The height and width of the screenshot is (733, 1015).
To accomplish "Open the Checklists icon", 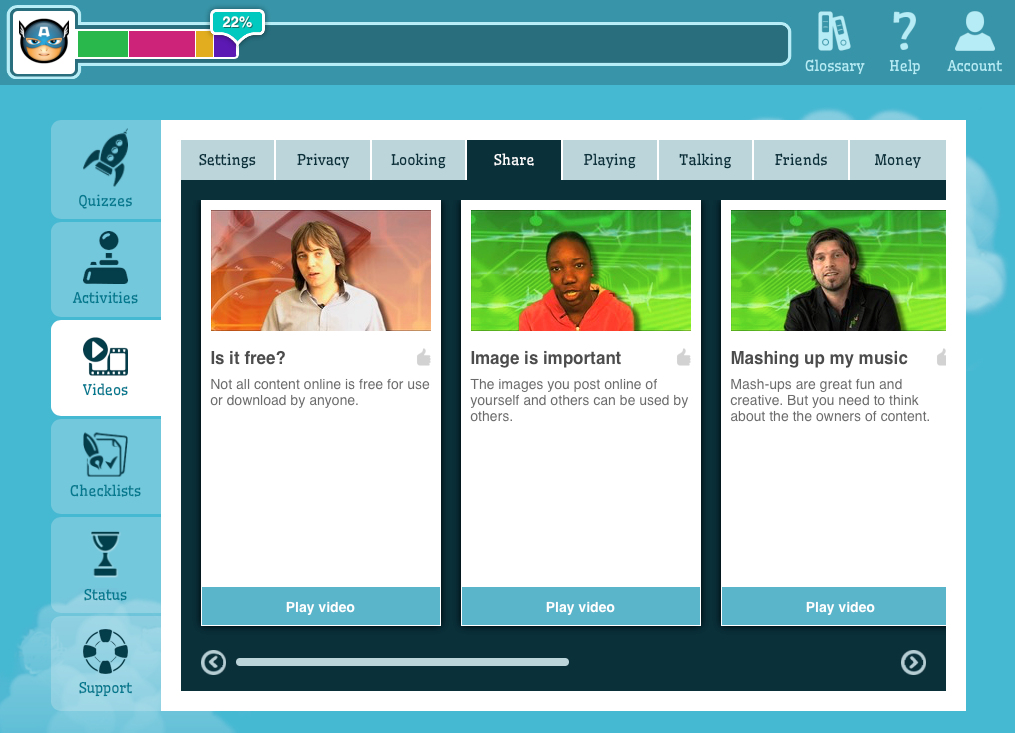I will (106, 455).
